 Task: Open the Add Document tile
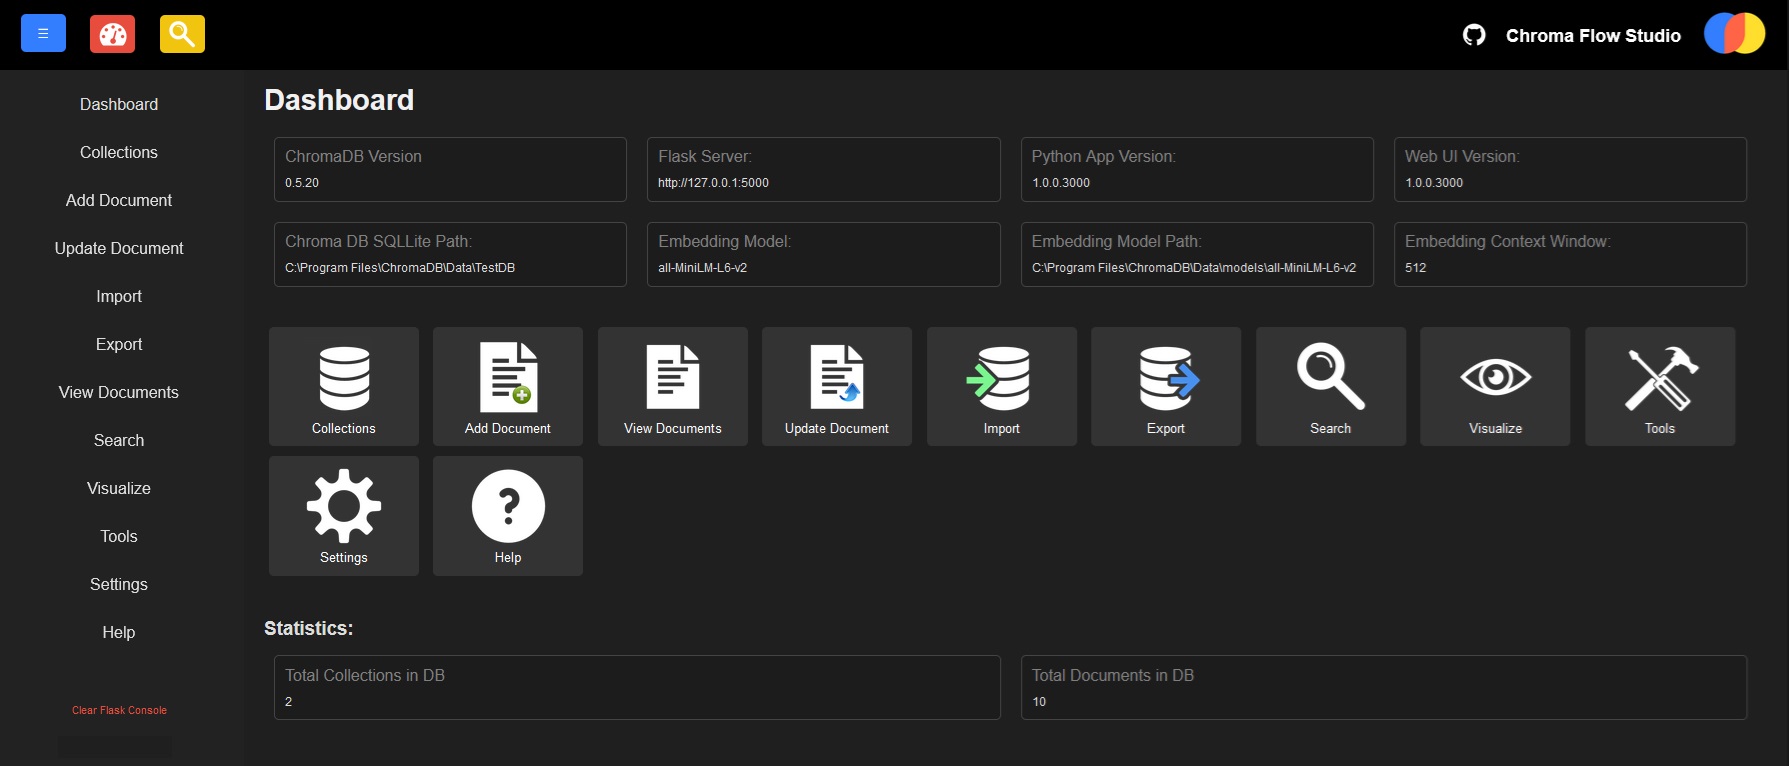tap(508, 386)
